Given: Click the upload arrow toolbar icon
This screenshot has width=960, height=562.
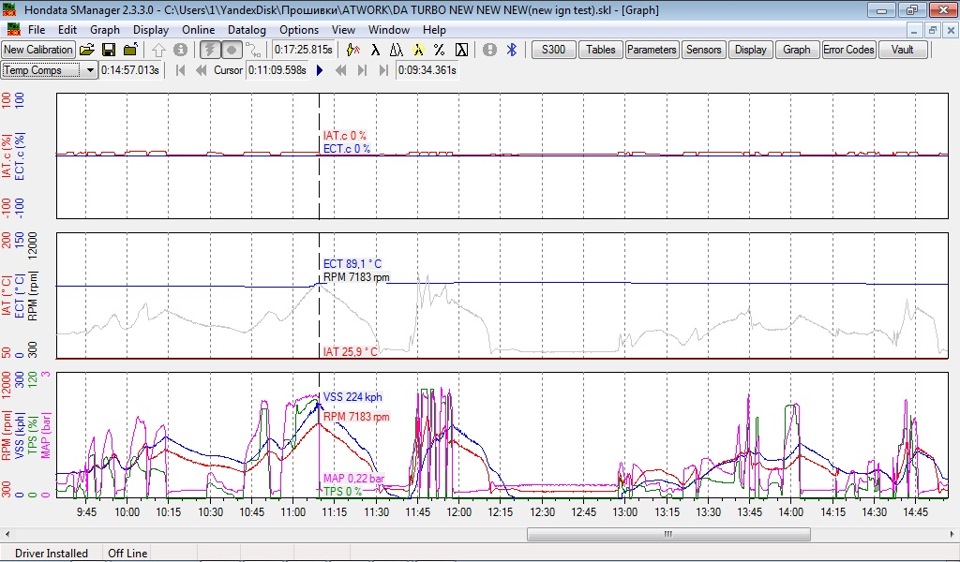Looking at the screenshot, I should coord(159,50).
